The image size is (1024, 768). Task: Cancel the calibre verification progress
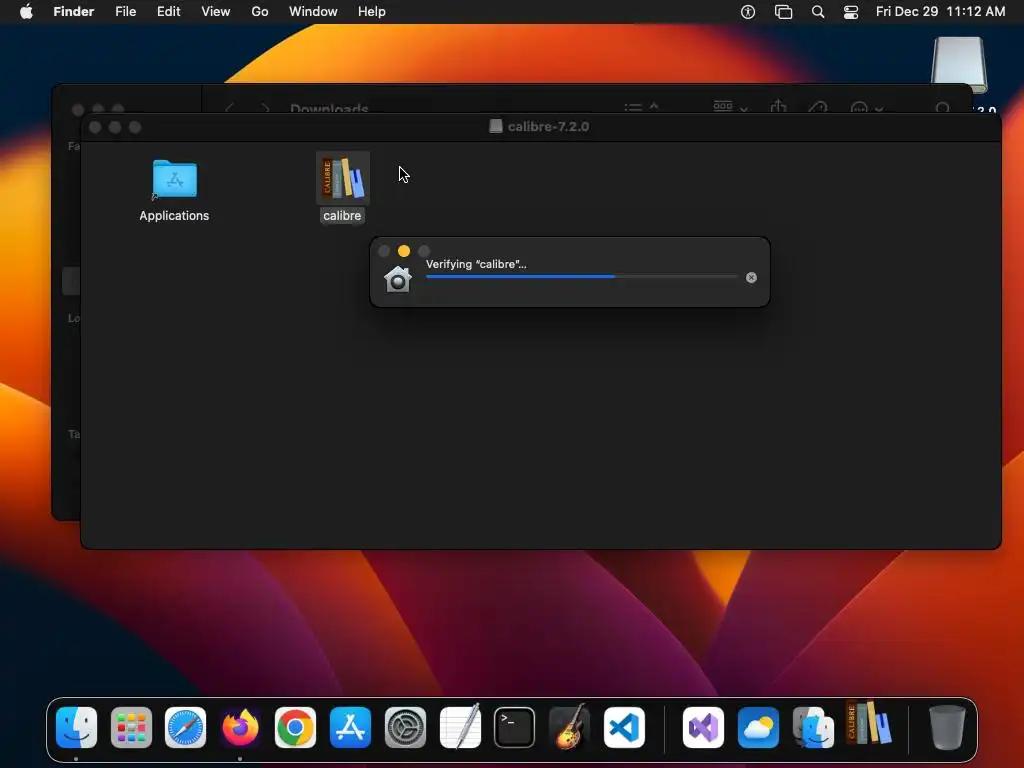tap(751, 278)
